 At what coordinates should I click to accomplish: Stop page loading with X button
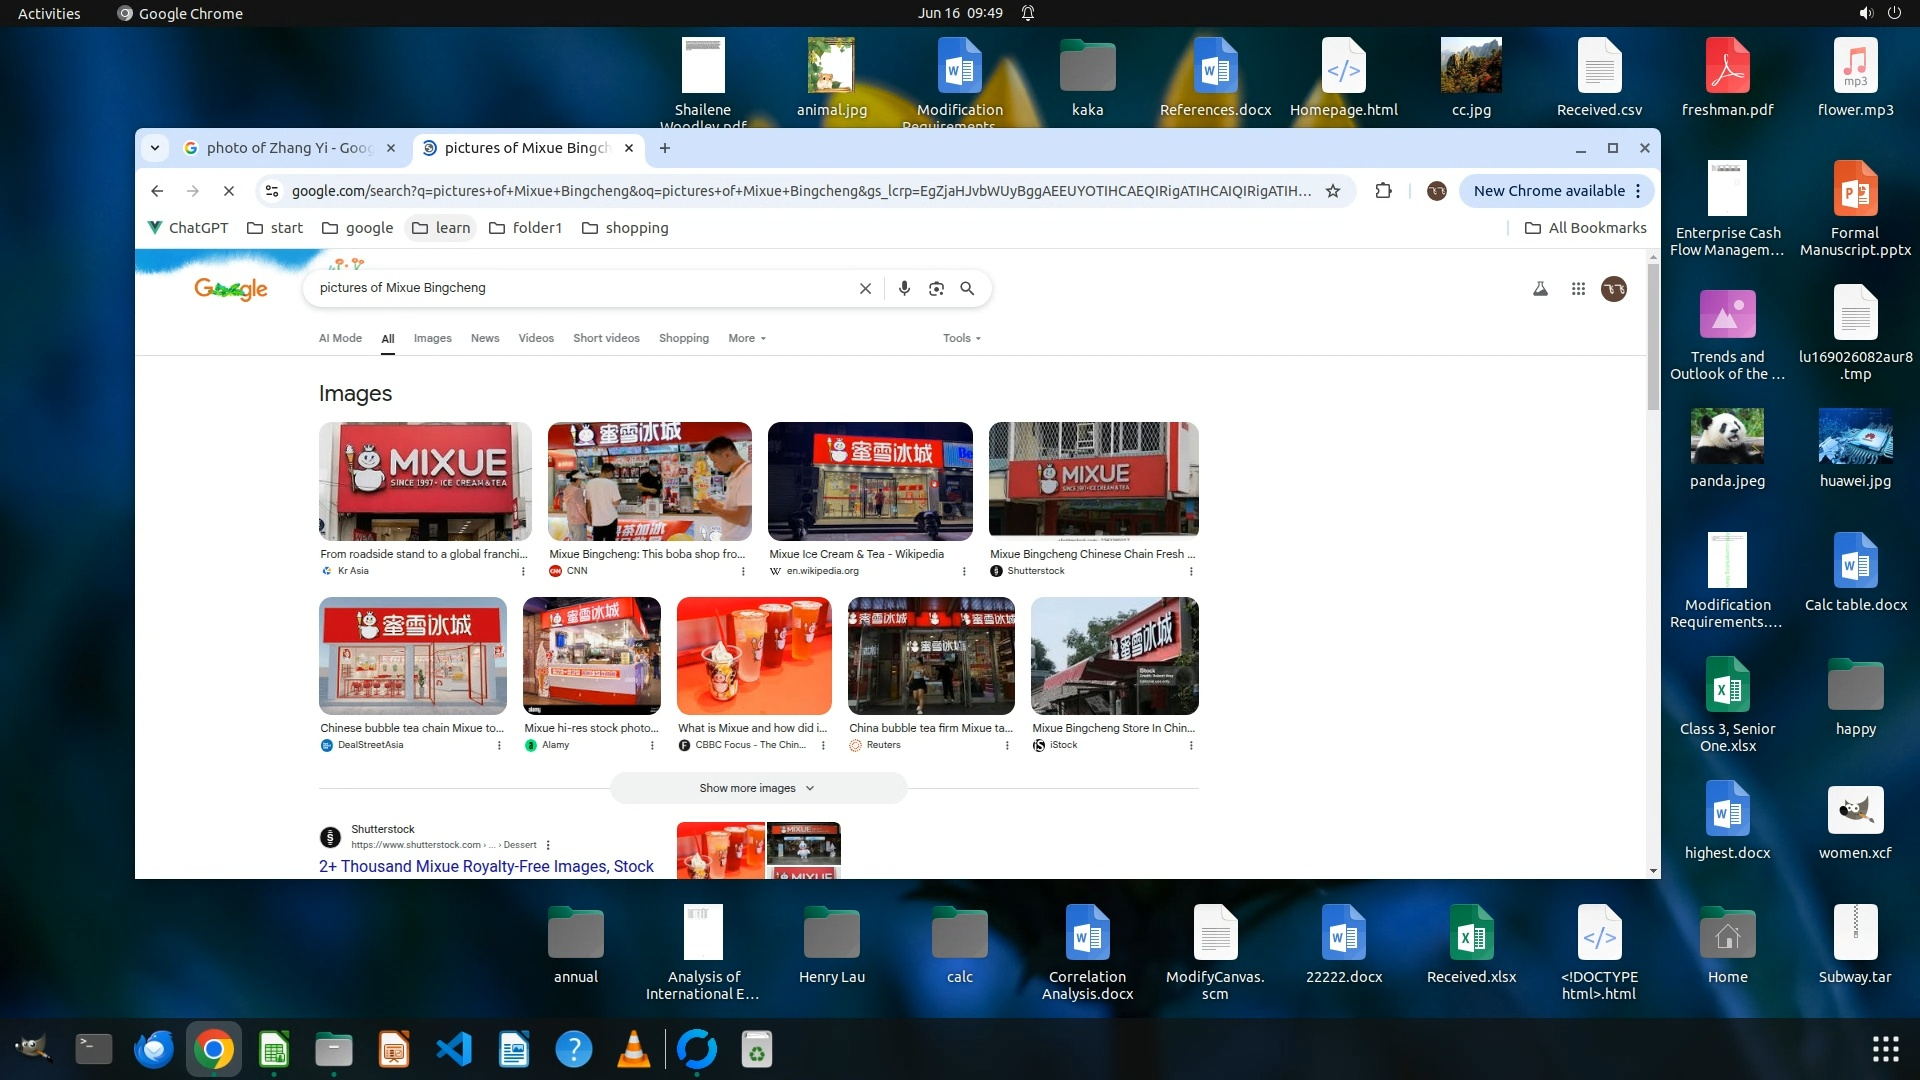(x=228, y=191)
